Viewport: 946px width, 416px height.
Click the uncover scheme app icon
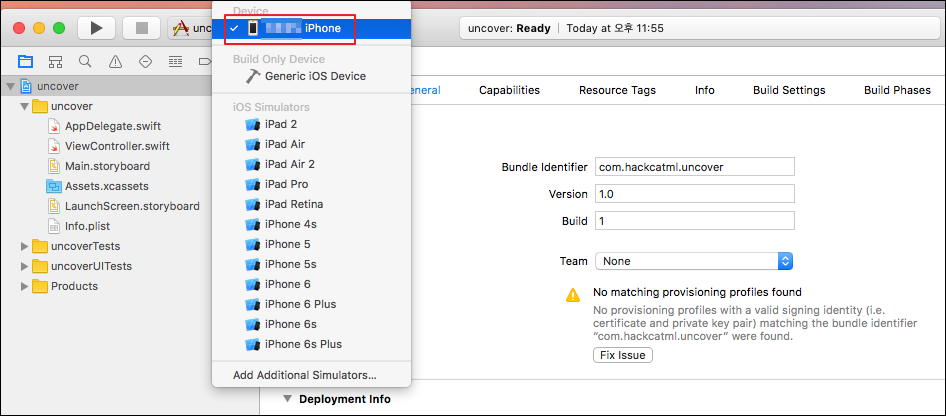click(x=180, y=28)
